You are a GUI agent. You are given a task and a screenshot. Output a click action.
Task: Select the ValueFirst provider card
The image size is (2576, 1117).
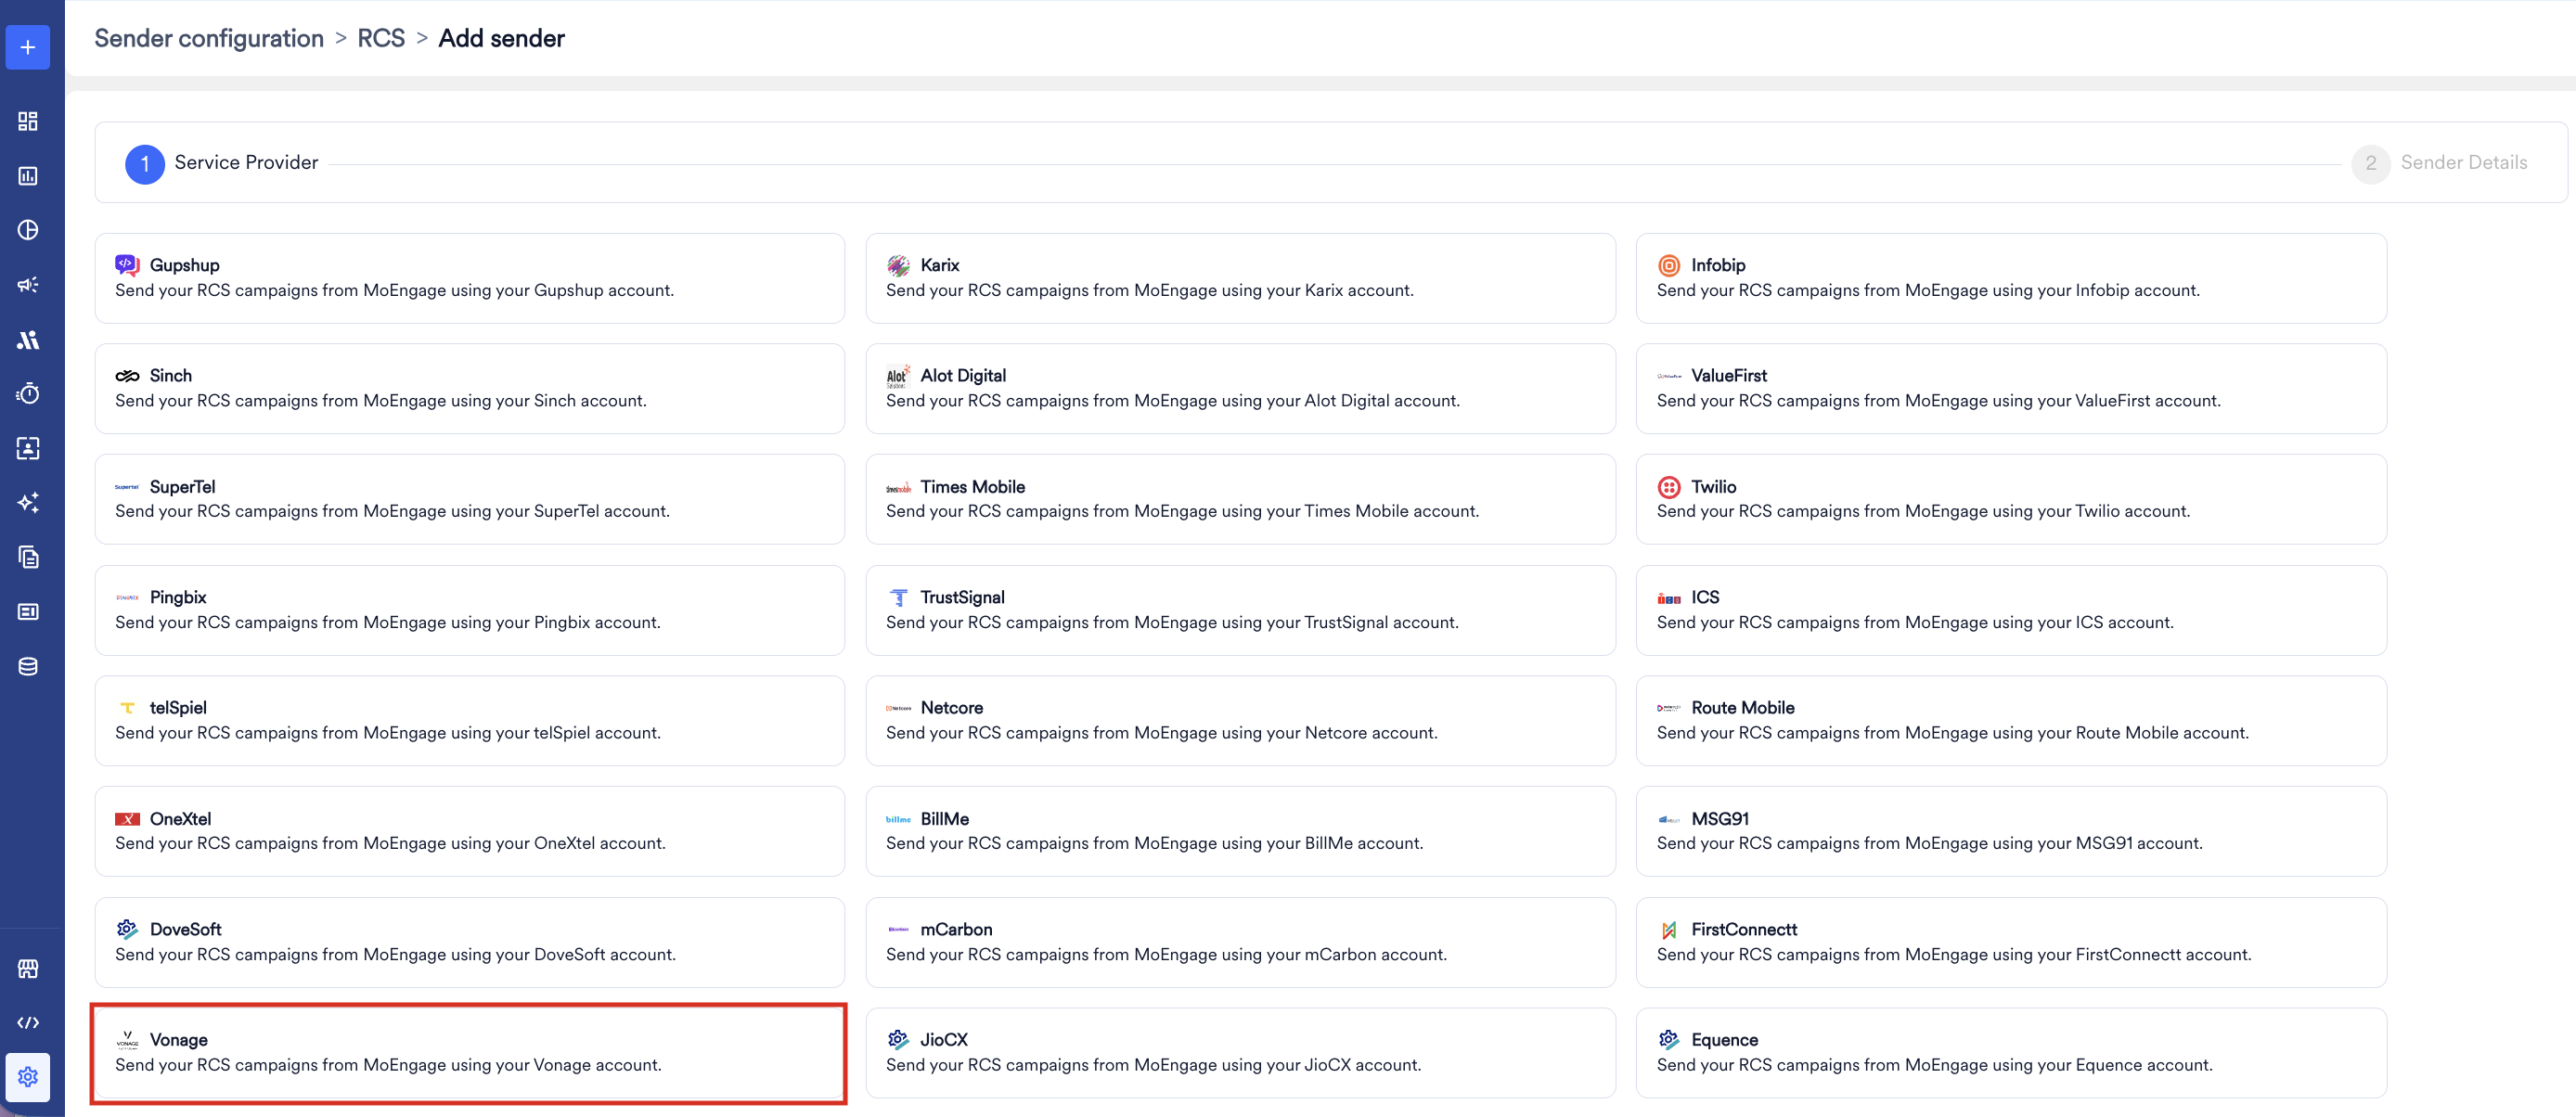pos(2011,389)
